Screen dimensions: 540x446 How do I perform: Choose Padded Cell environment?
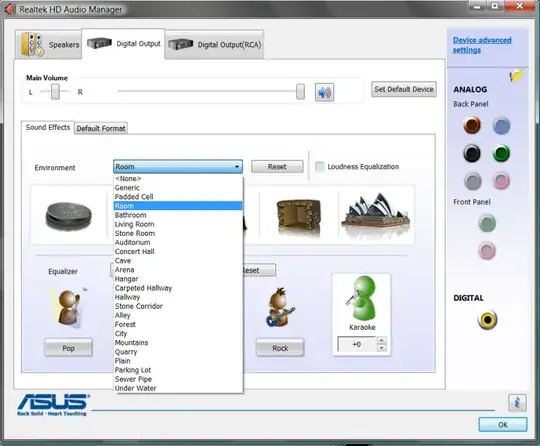[178, 197]
